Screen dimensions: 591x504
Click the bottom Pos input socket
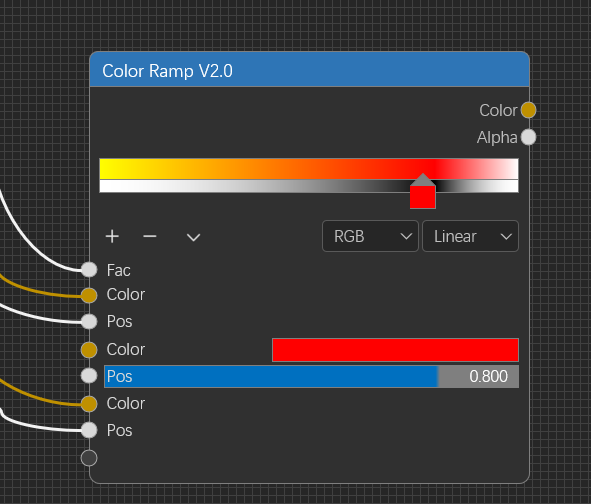tap(89, 430)
